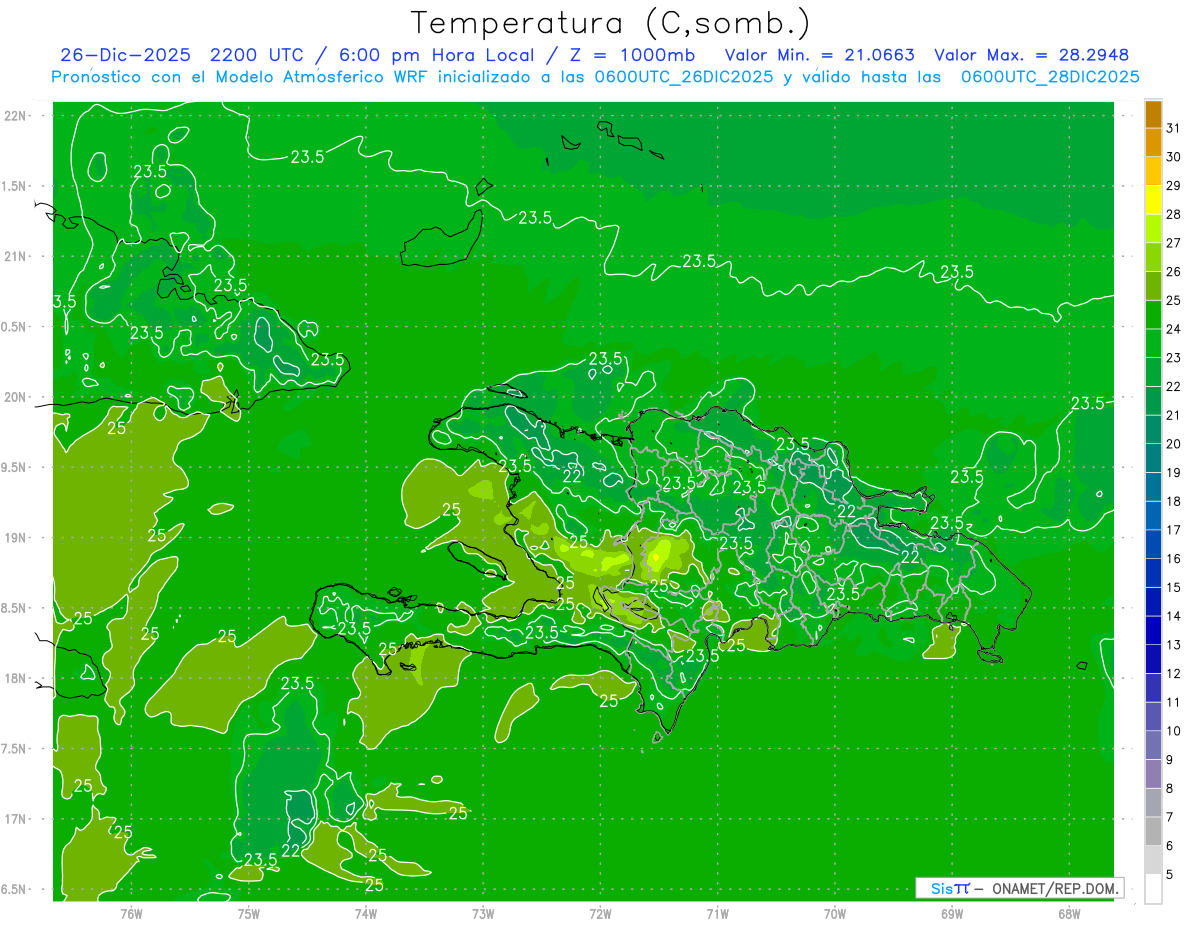Click the '26' color scale value
Screen dimensions: 1200x927
(x=1174, y=272)
